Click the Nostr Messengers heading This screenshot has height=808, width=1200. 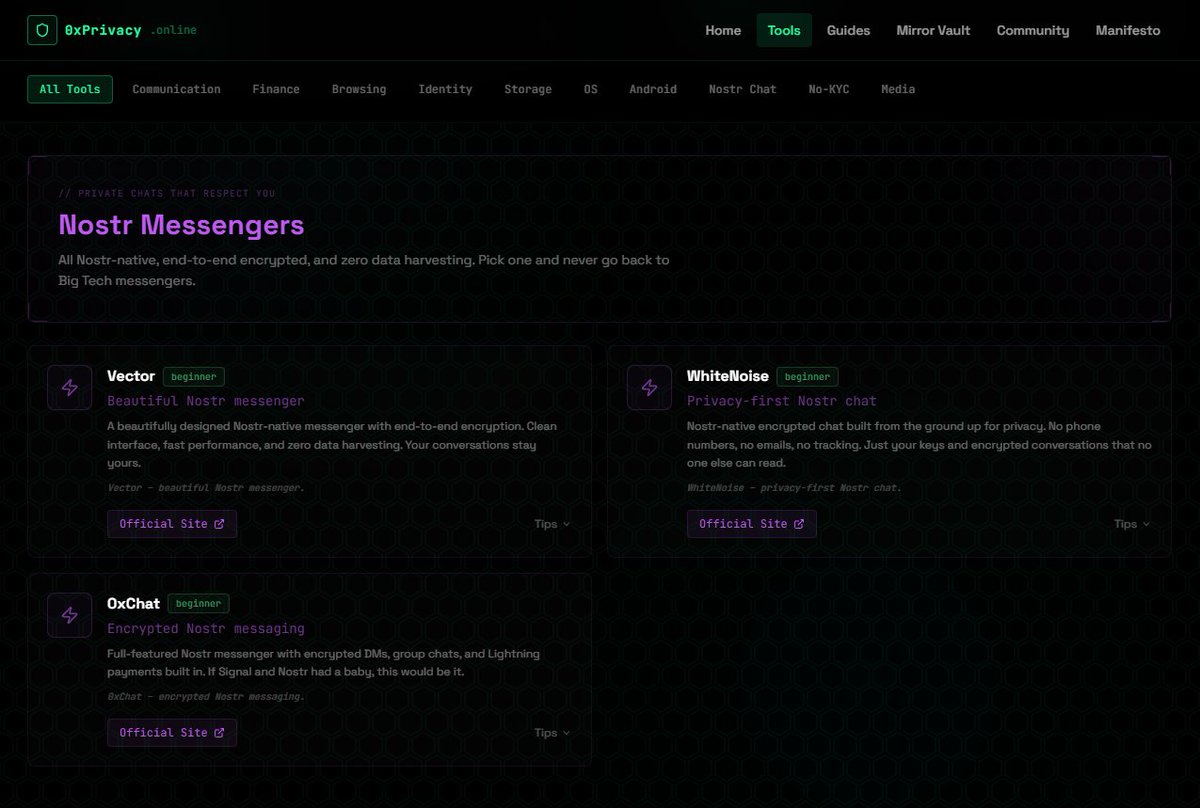(x=181, y=225)
